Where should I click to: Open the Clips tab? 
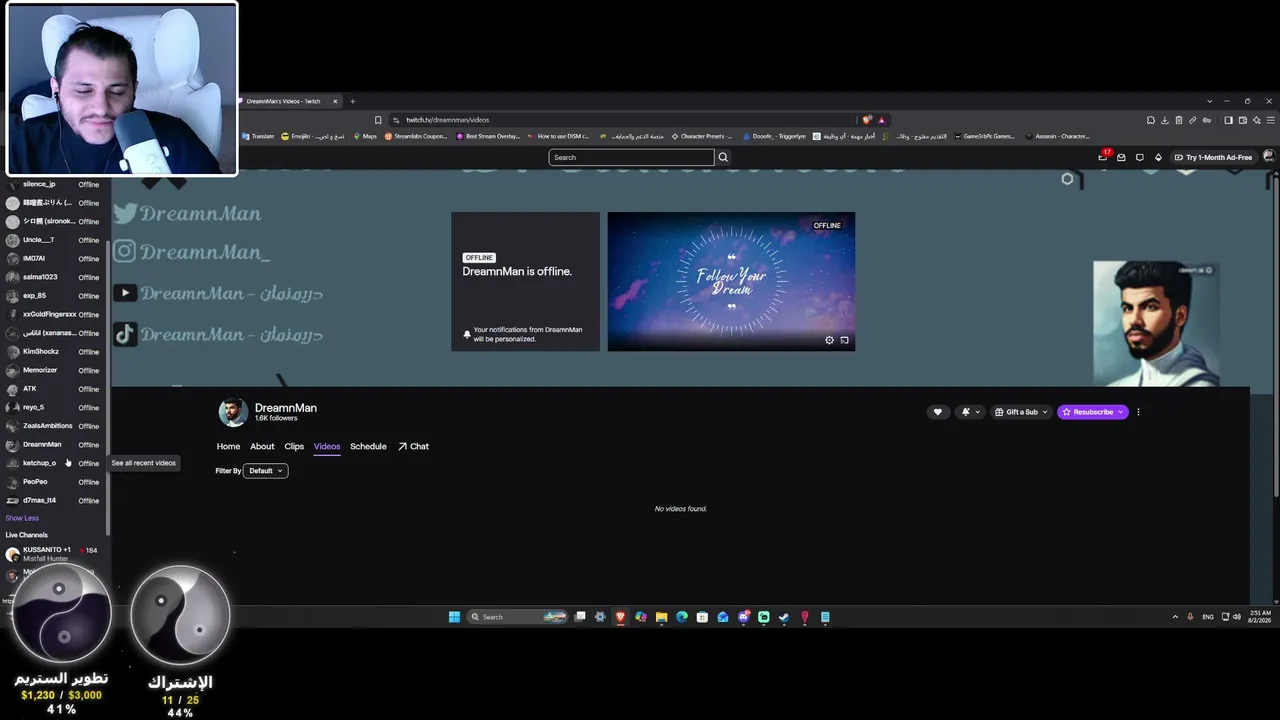click(x=294, y=446)
